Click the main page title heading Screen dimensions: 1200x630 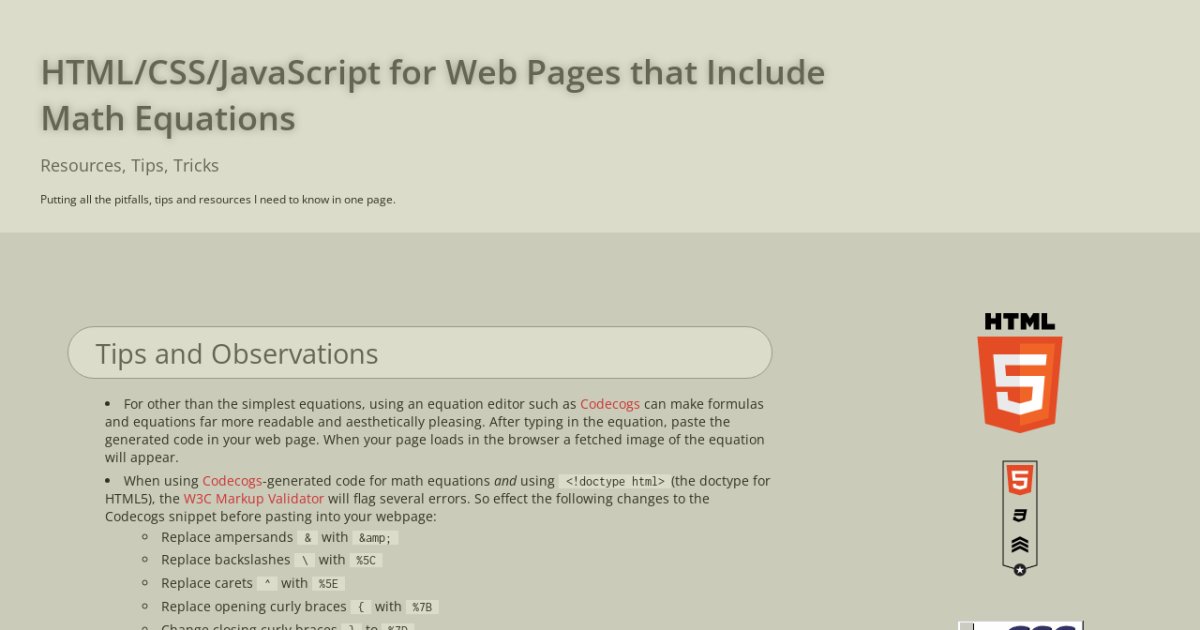pos(432,95)
